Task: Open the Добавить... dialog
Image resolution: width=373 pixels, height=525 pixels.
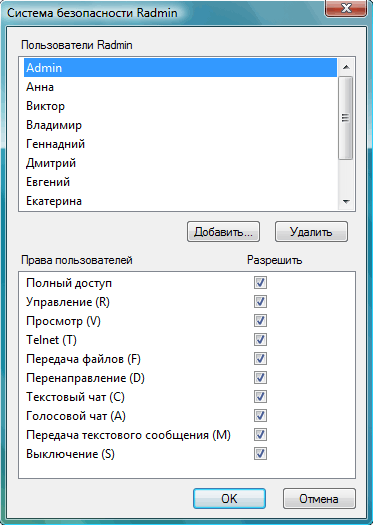Action: (x=223, y=232)
